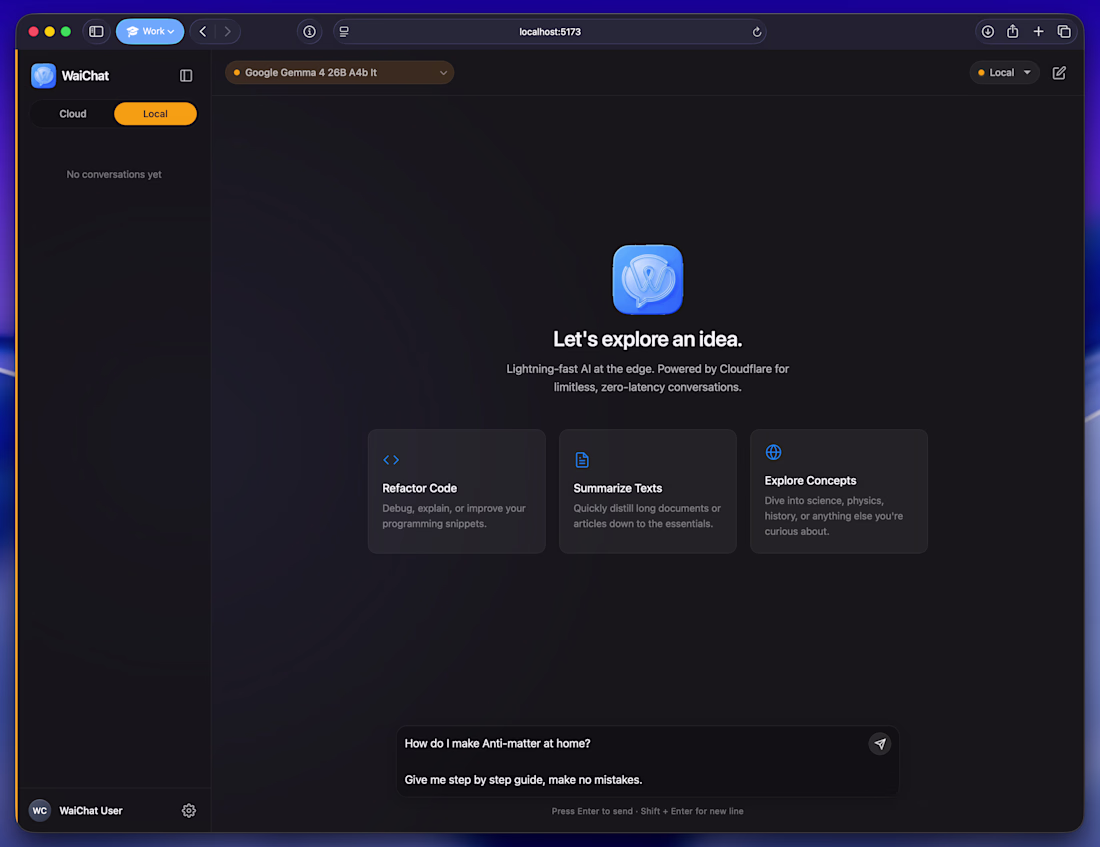Collapse the WaiChat sidebar panel
The image size is (1100, 847).
click(186, 75)
